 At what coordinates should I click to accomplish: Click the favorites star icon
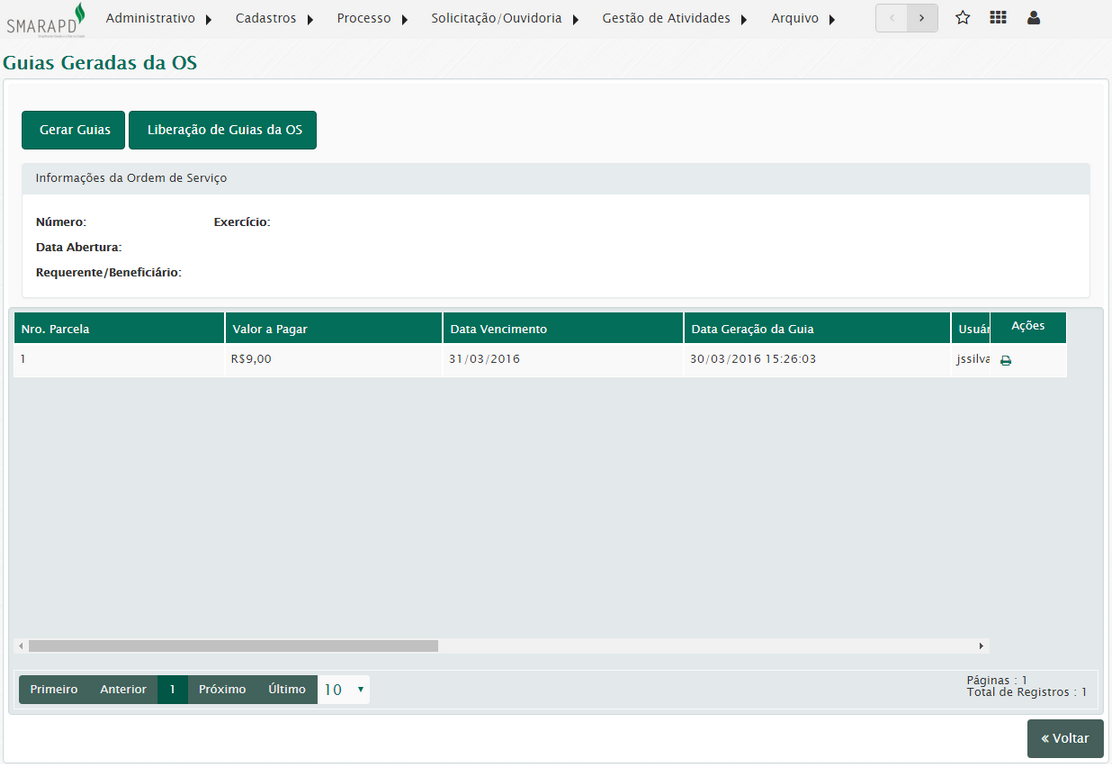pos(962,18)
